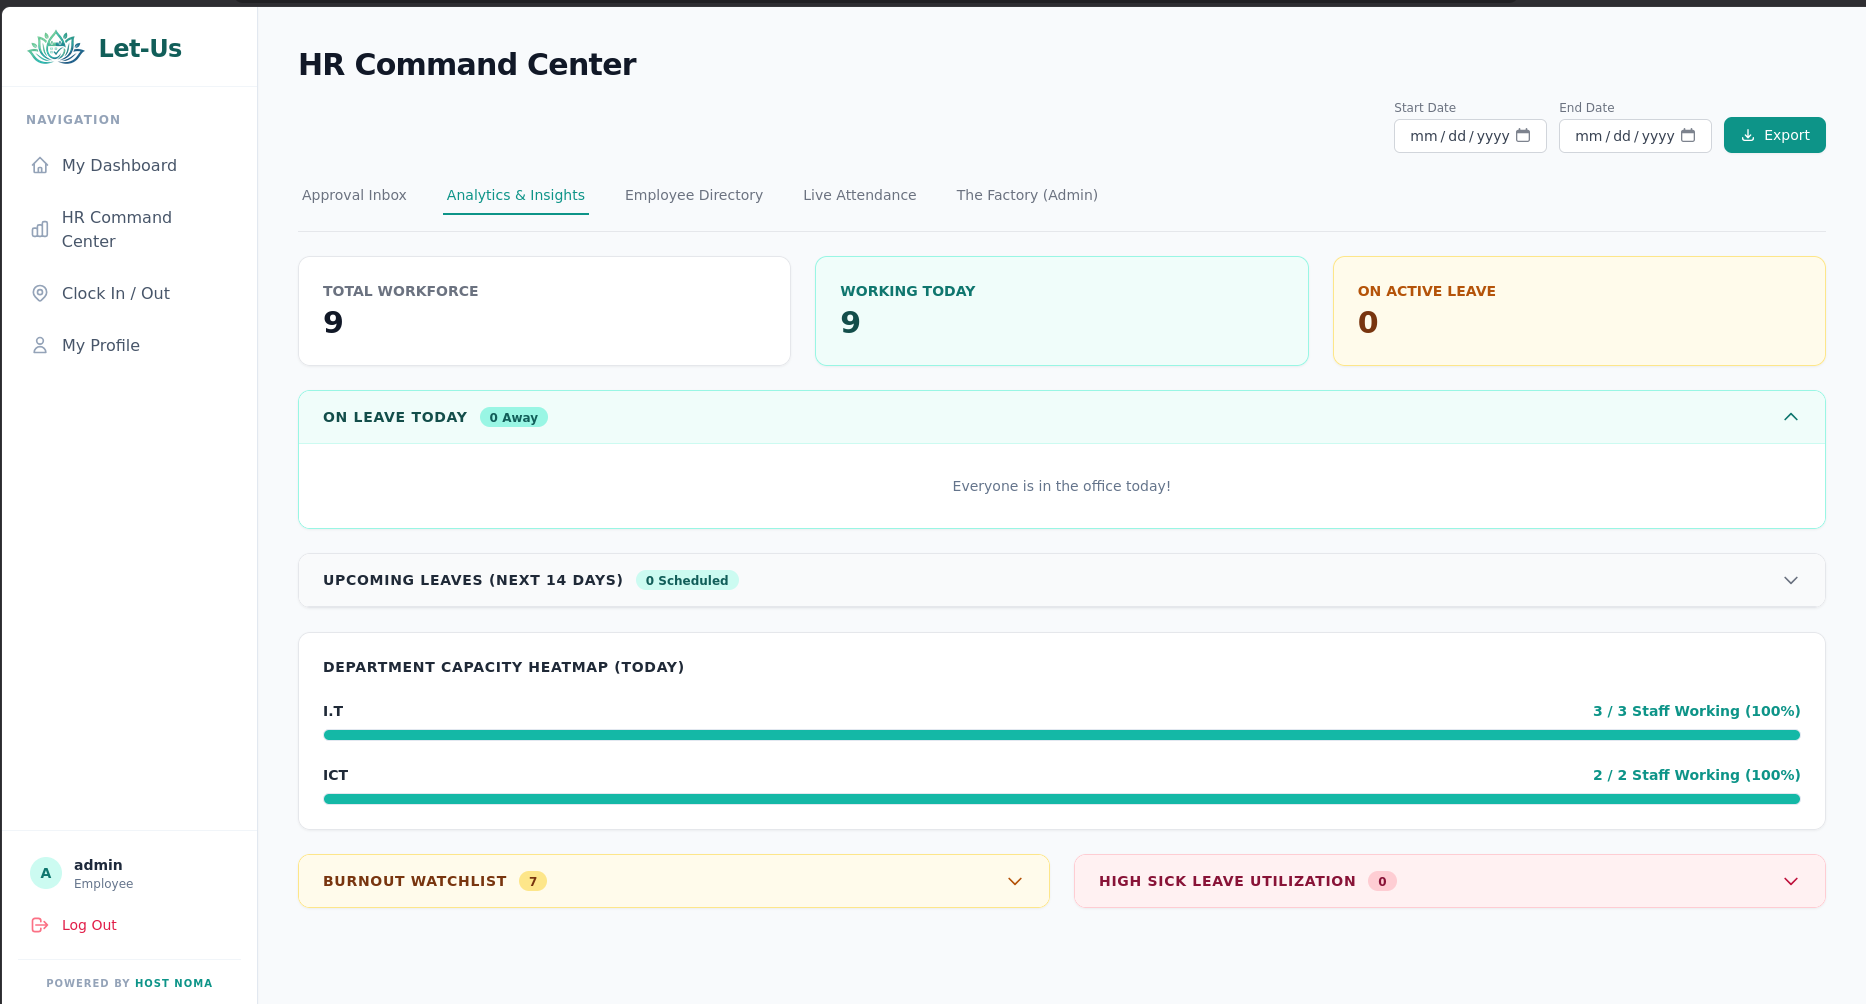1866x1004 pixels.
Task: Click the Host Noma footer text
Action: [x=173, y=983]
